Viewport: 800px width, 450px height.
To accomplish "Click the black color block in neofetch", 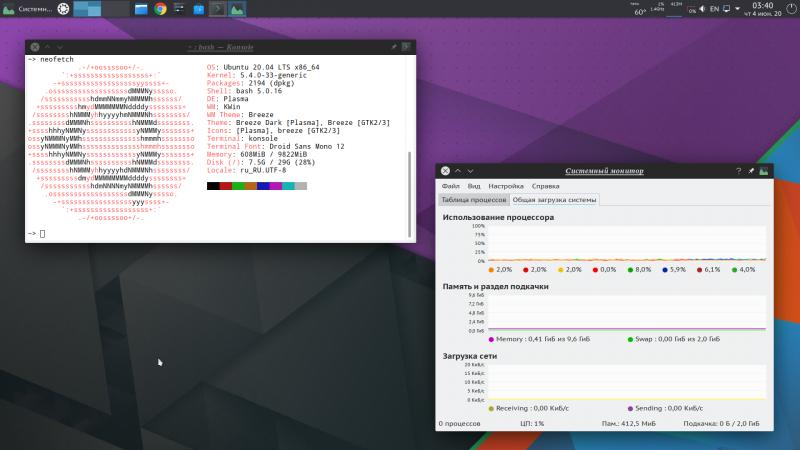I will point(213,186).
